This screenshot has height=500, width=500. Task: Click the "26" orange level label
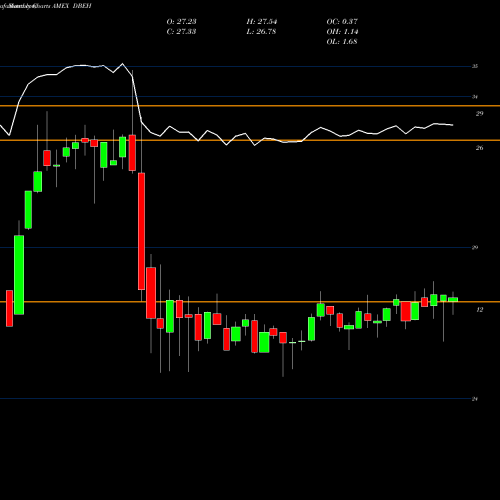tap(479, 148)
